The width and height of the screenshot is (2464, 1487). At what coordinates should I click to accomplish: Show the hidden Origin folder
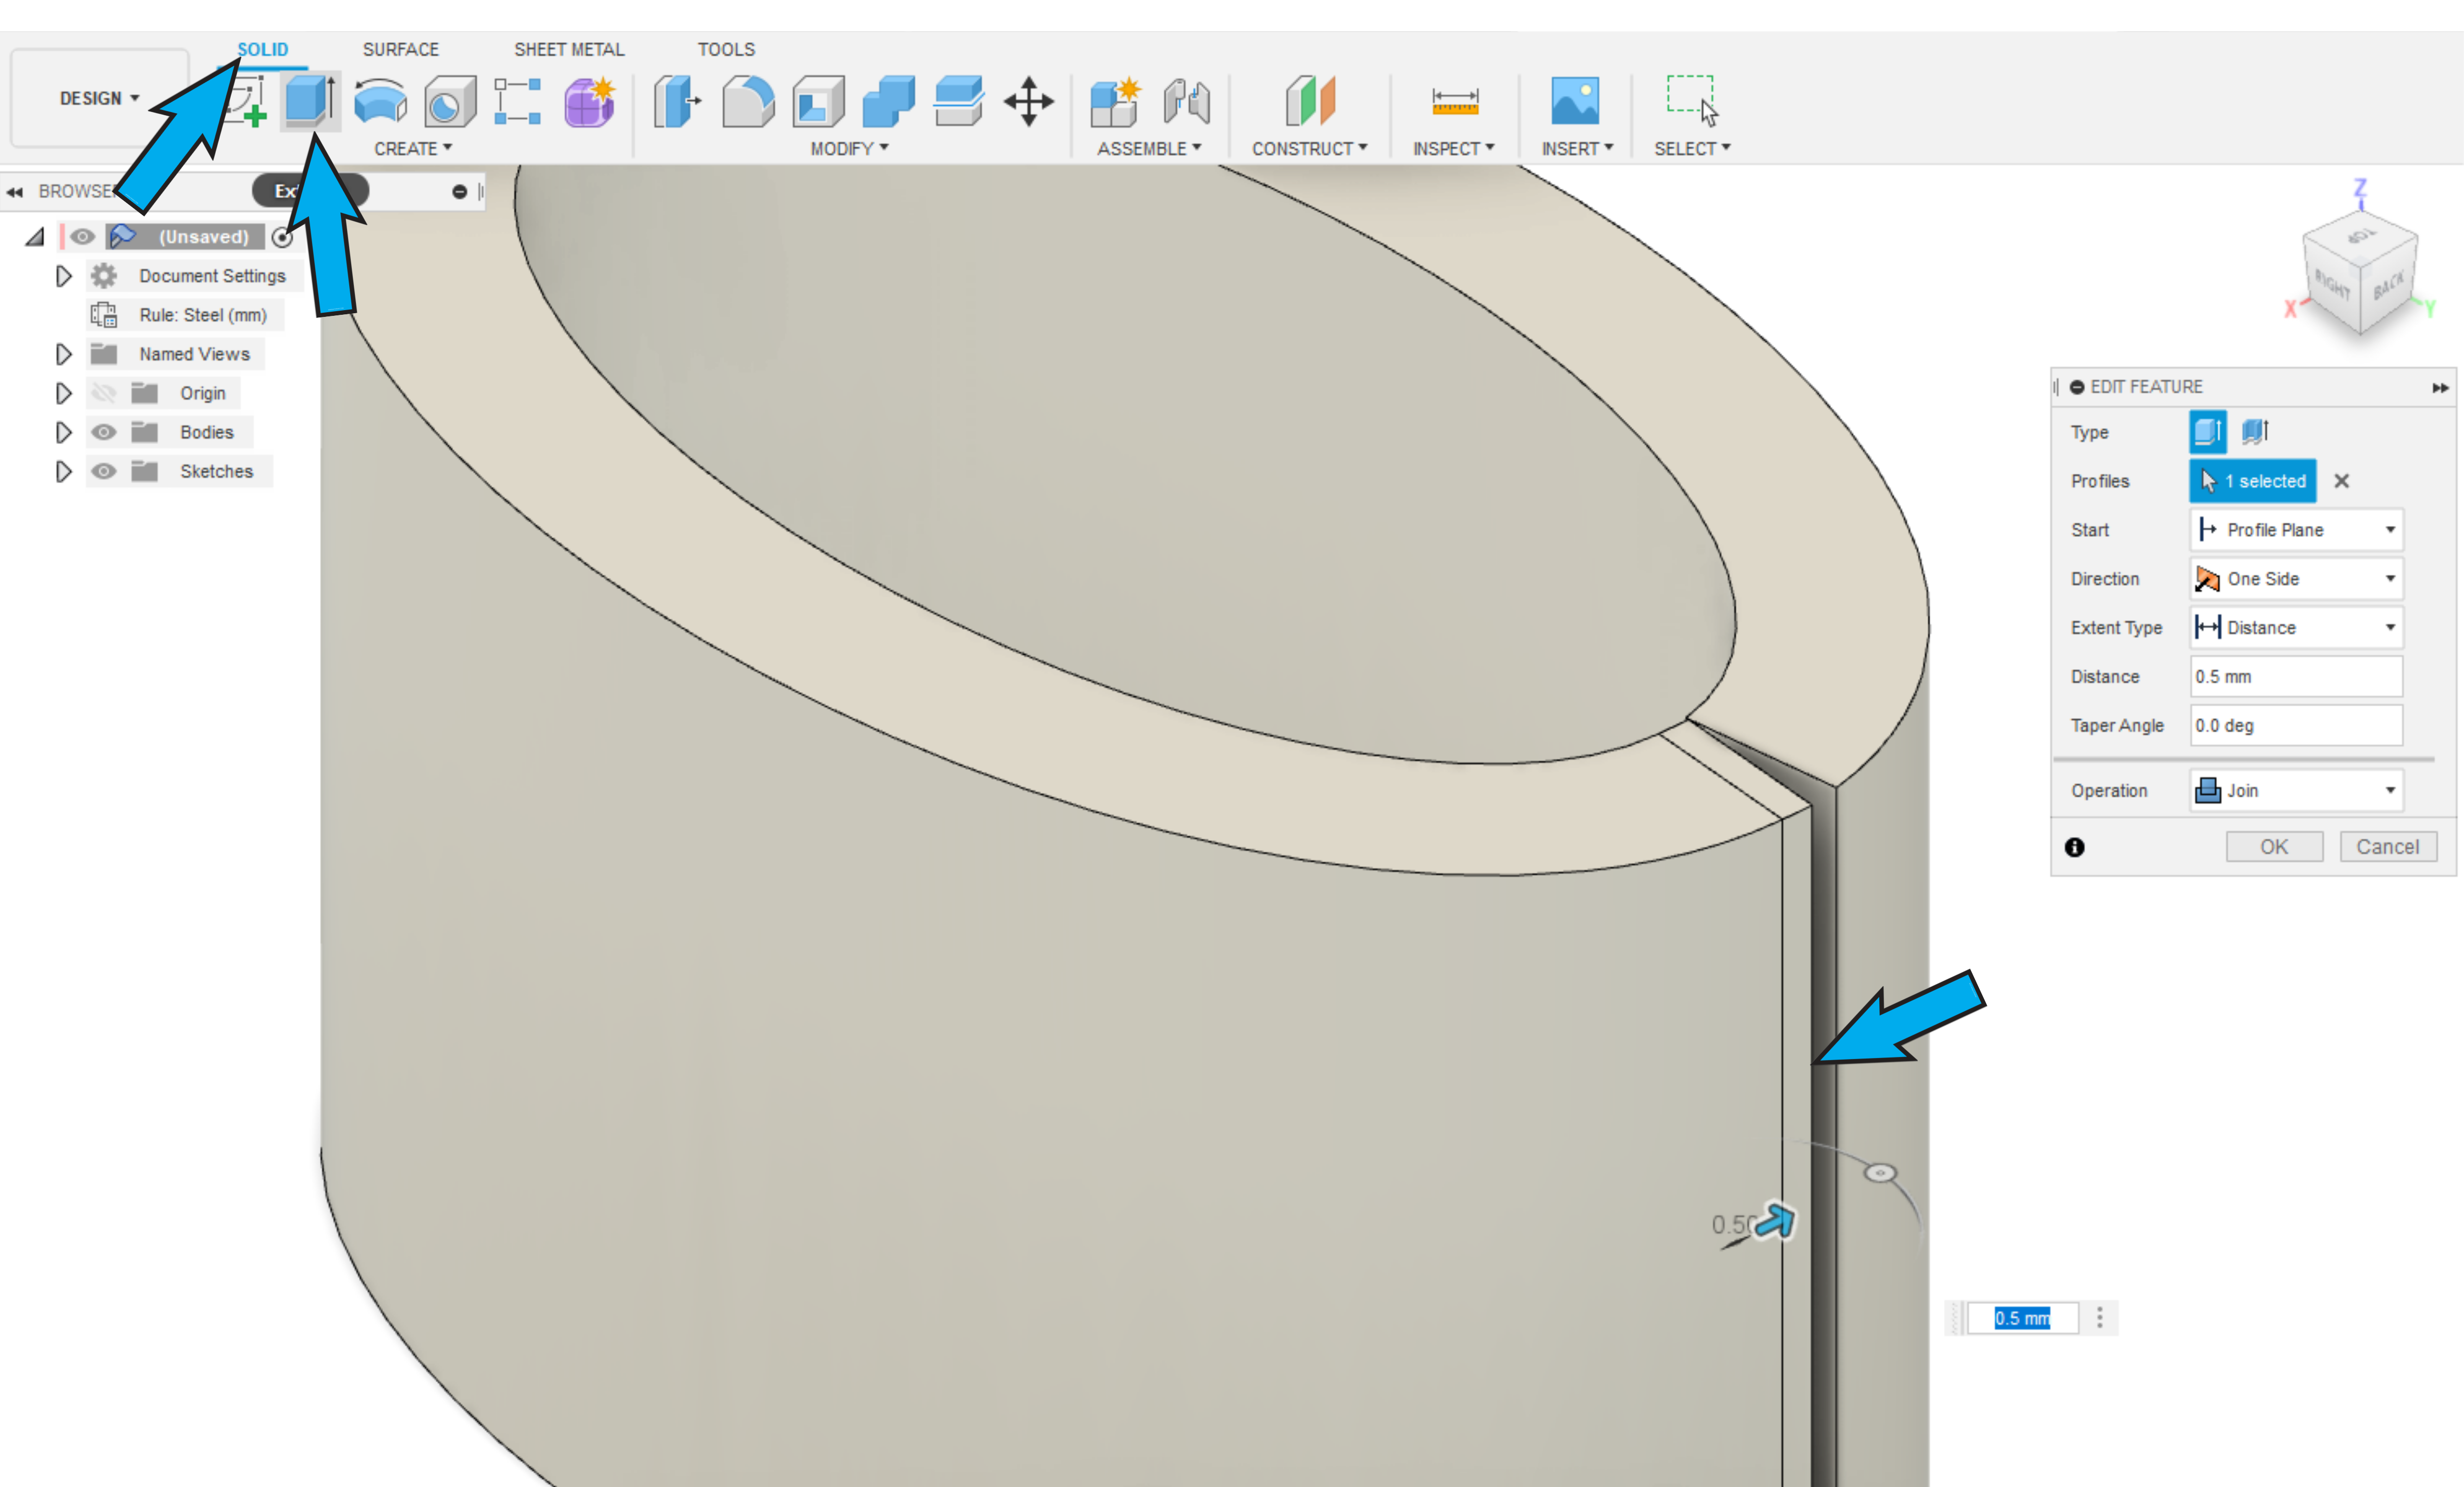pos(103,393)
